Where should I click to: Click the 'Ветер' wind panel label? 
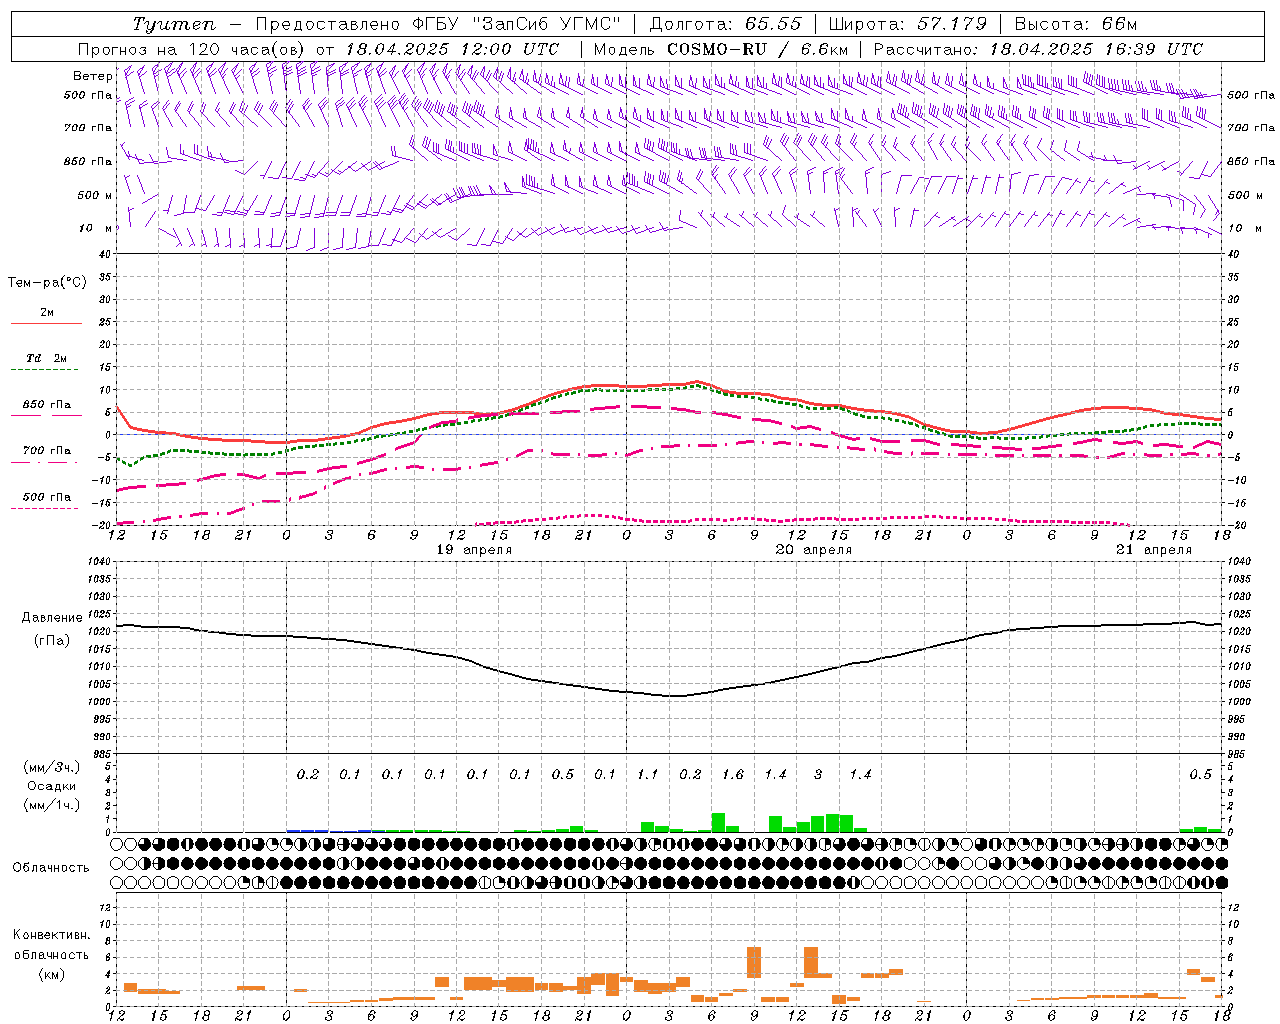(x=92, y=76)
